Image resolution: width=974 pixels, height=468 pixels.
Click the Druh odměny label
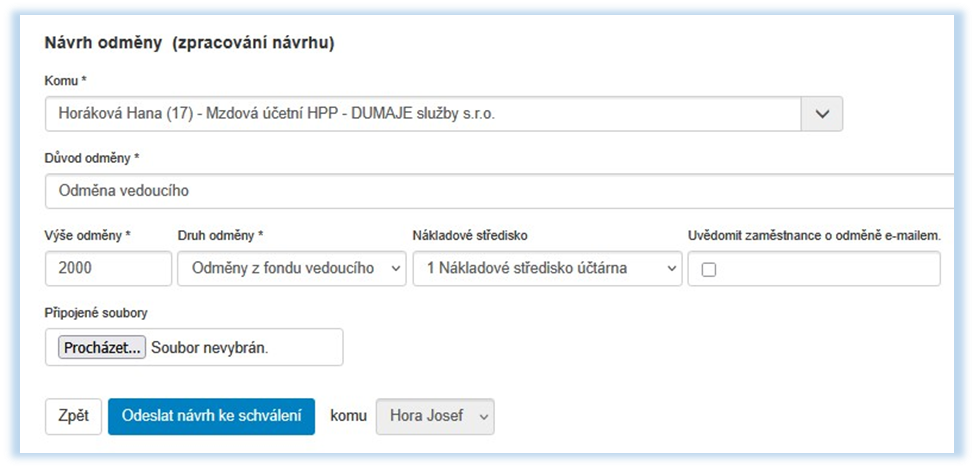(220, 235)
